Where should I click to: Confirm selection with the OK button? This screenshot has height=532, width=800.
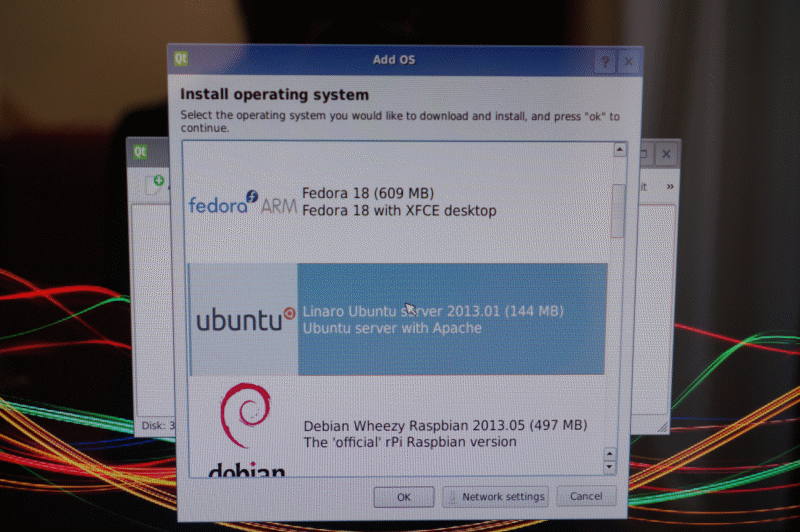[404, 497]
